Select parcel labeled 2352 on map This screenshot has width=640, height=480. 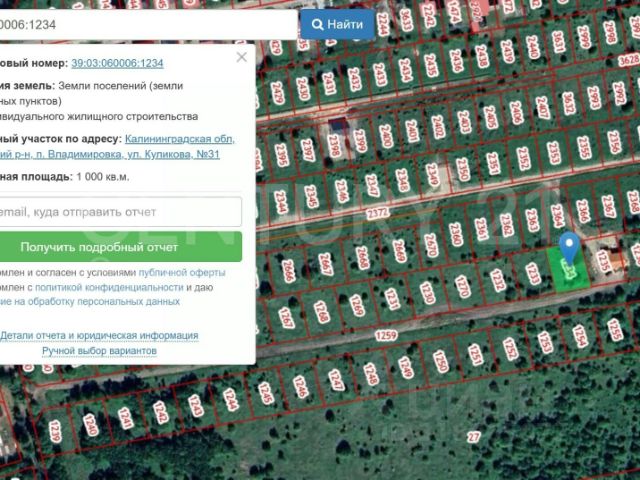(x=524, y=158)
